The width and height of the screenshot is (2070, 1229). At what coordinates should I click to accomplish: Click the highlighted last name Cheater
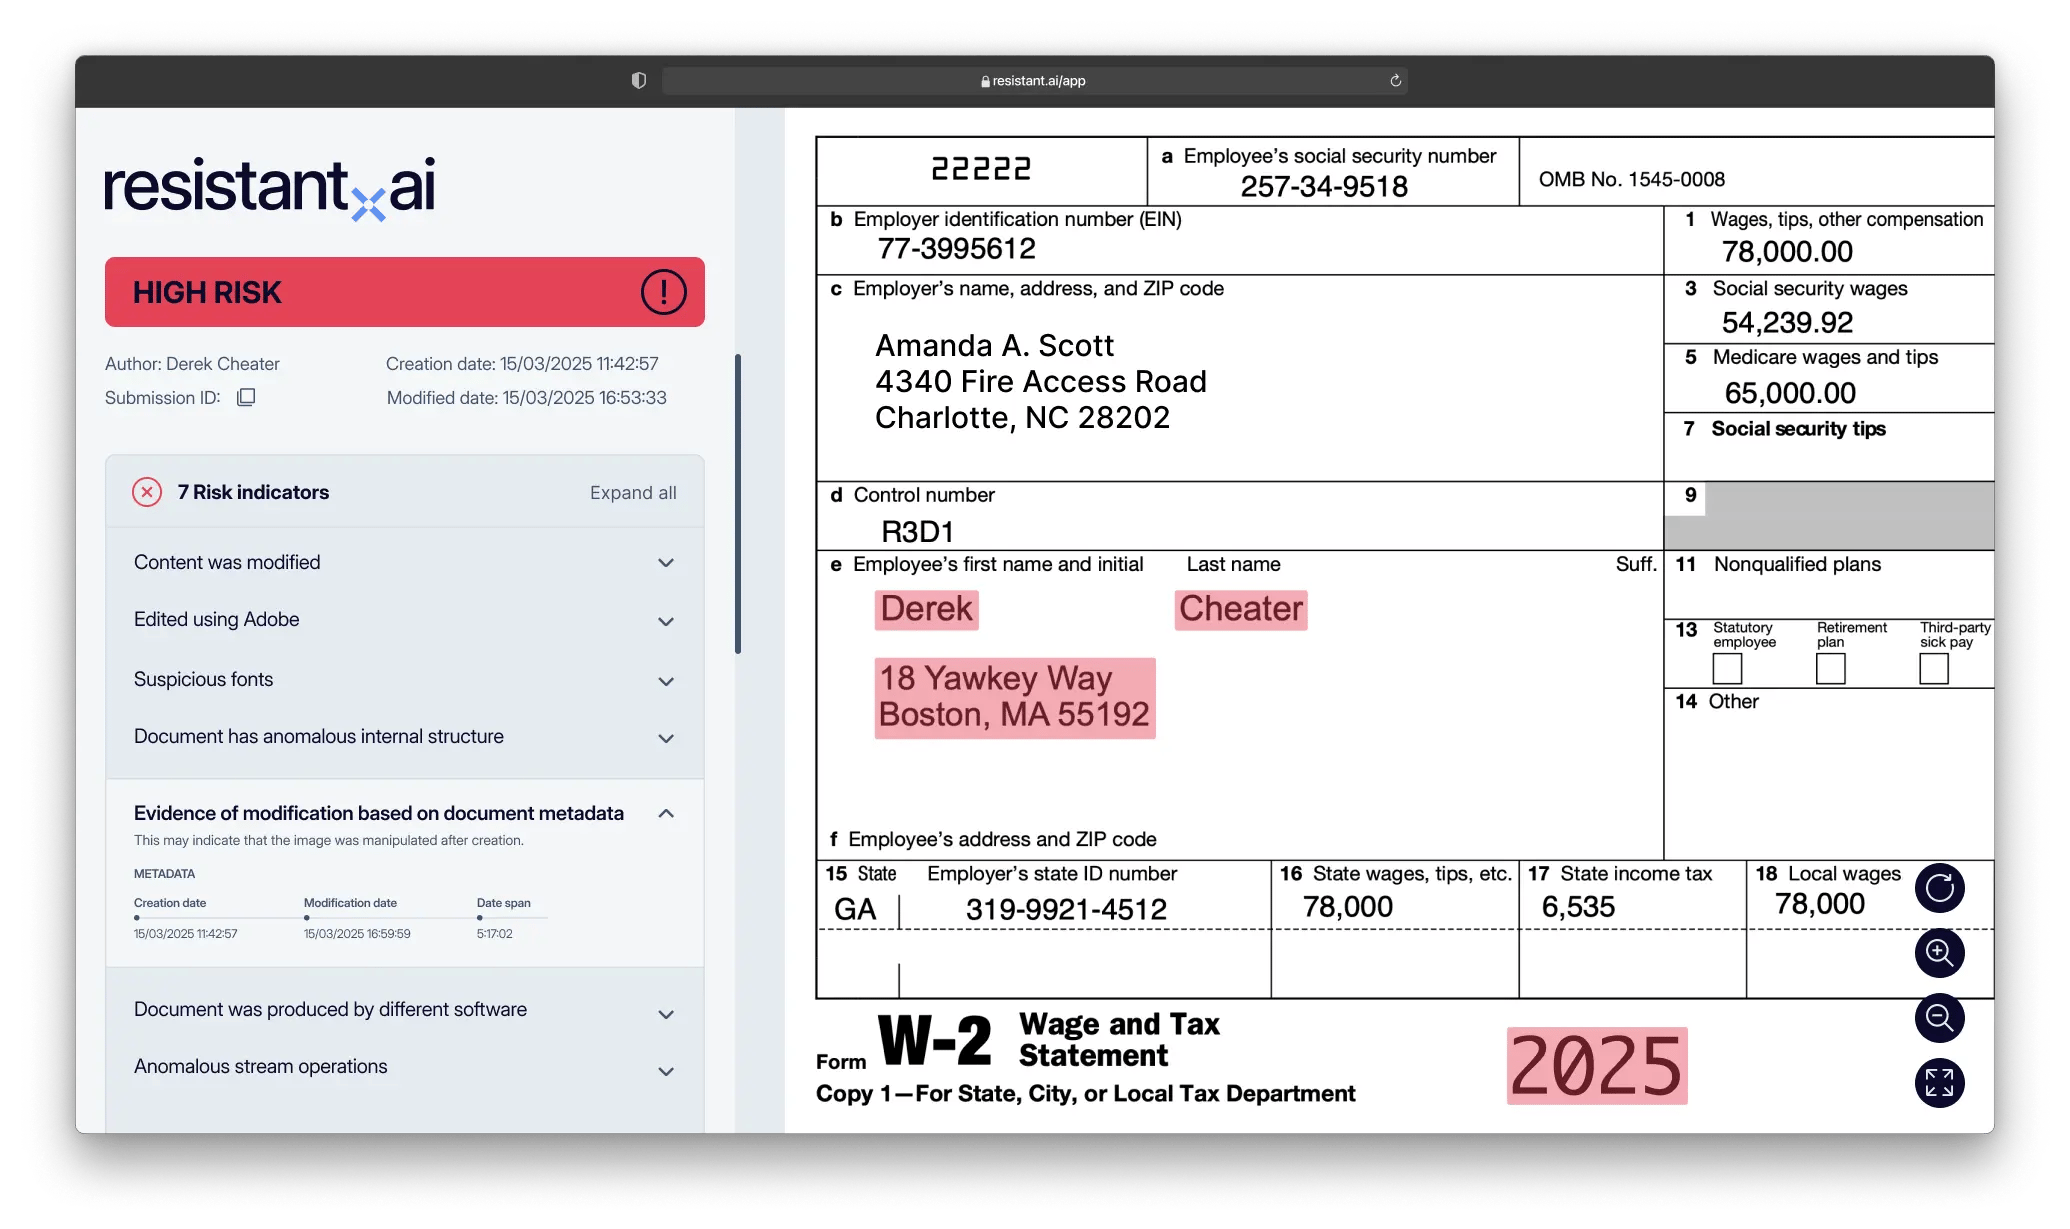click(x=1241, y=609)
